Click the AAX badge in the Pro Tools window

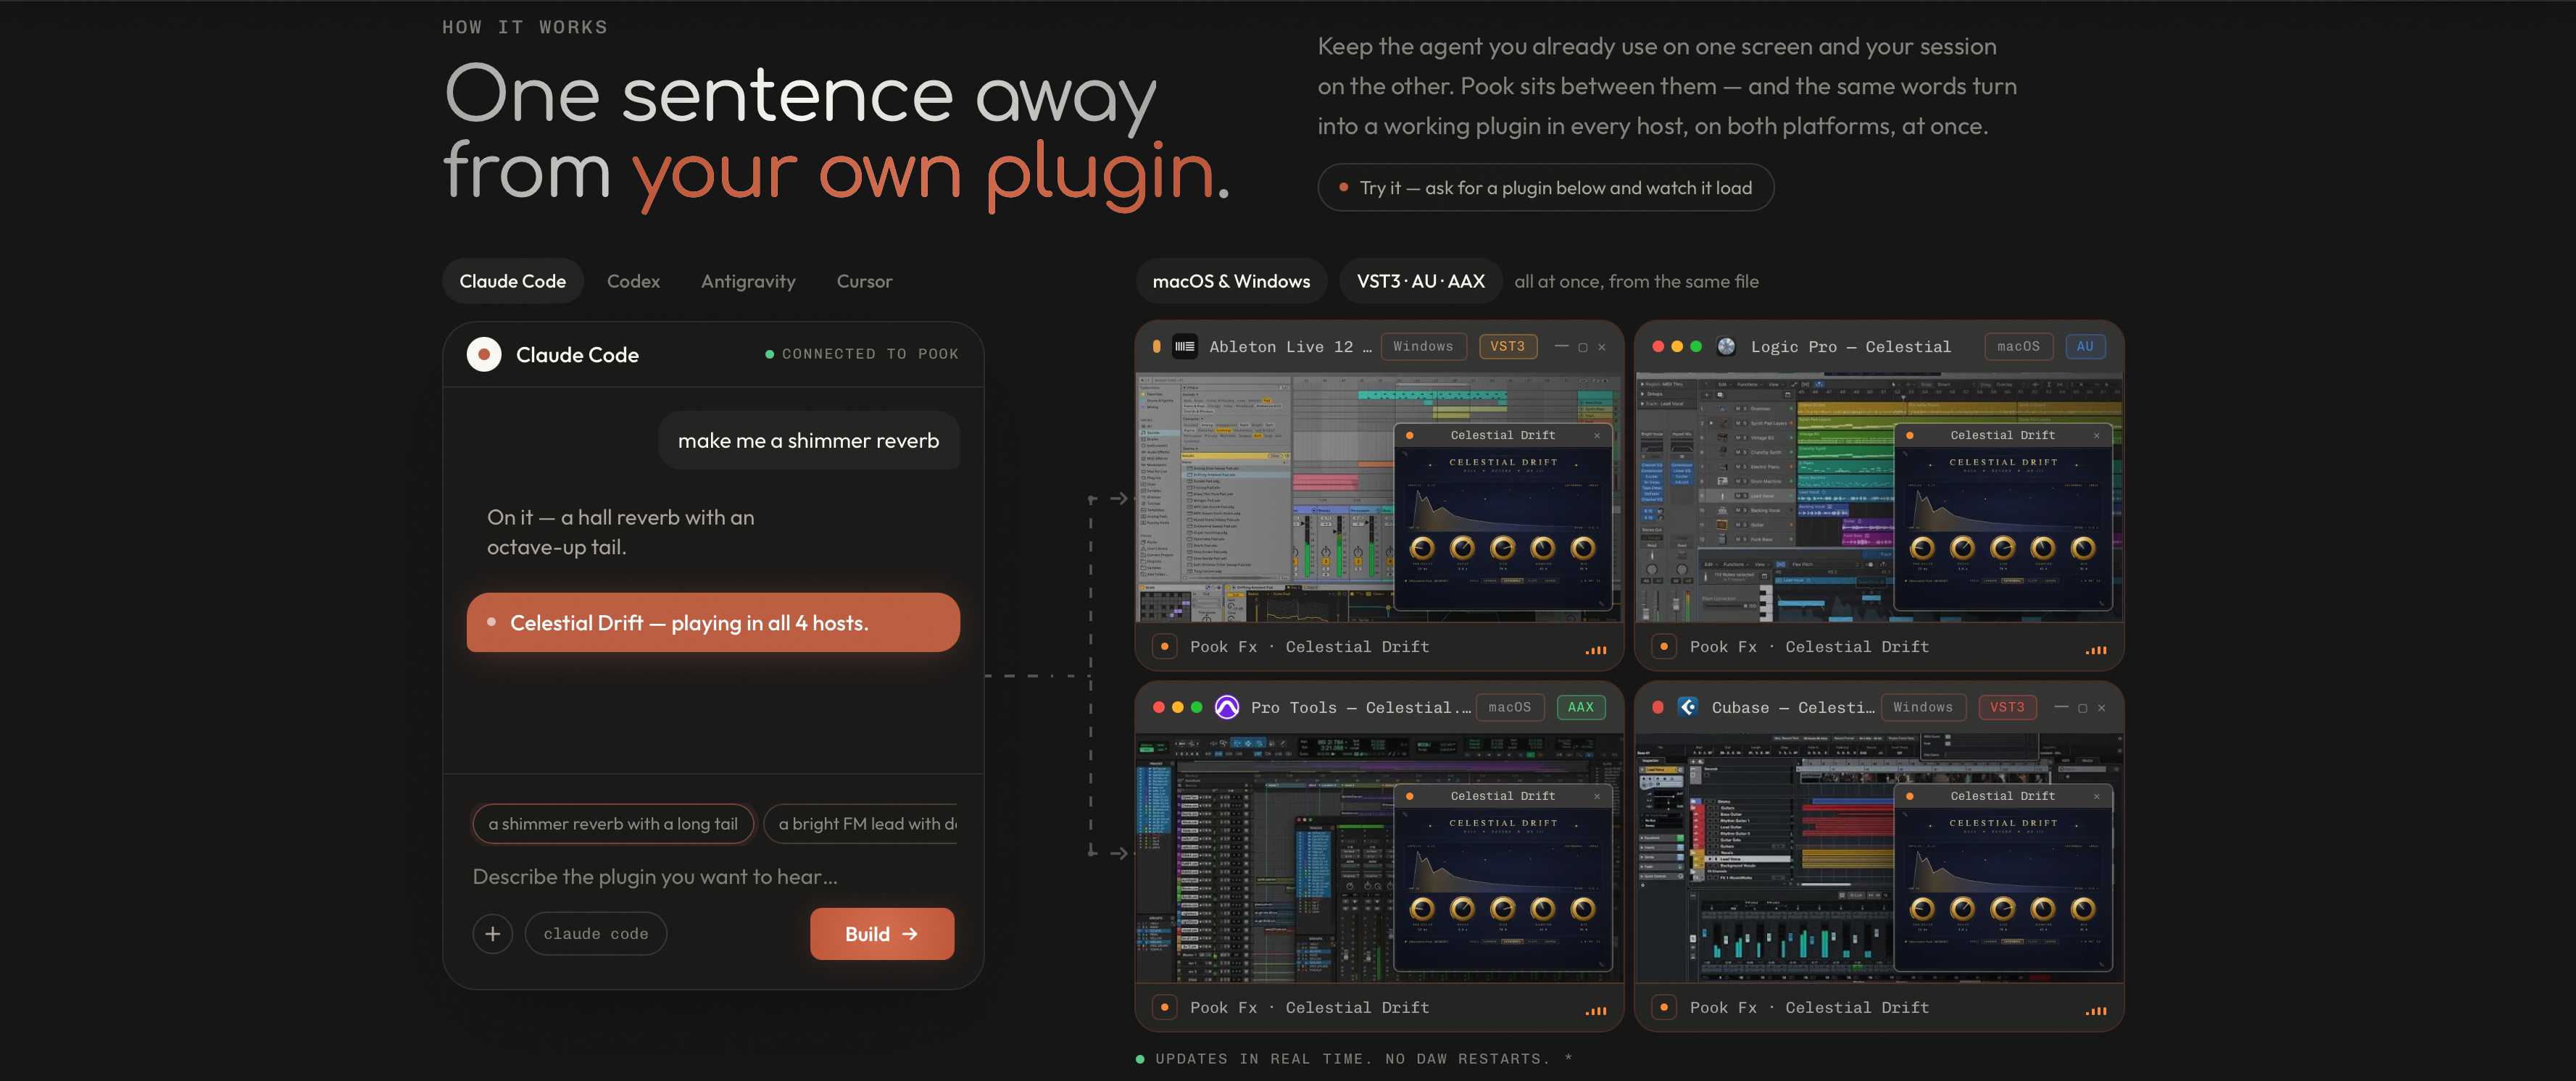coord(1580,707)
